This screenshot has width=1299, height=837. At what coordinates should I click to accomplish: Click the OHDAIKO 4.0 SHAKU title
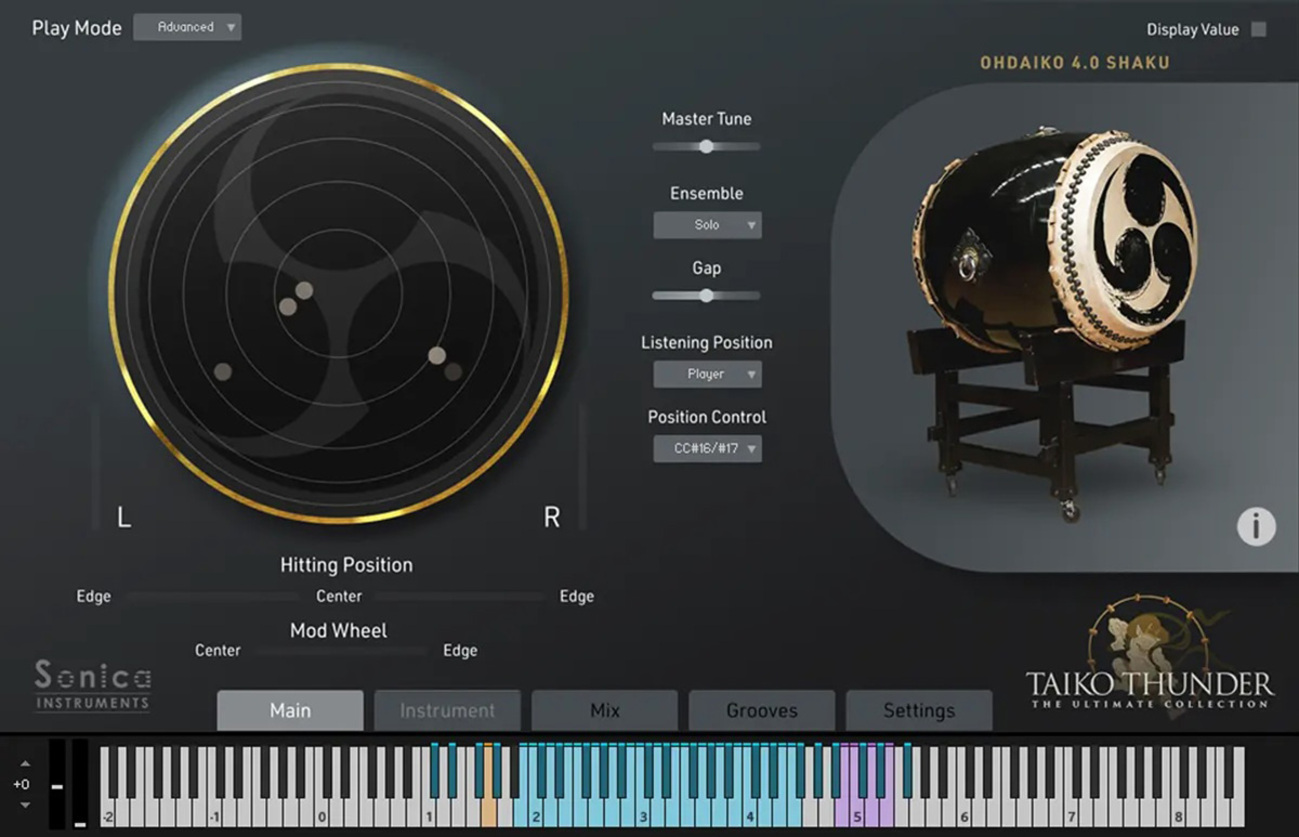click(1074, 63)
